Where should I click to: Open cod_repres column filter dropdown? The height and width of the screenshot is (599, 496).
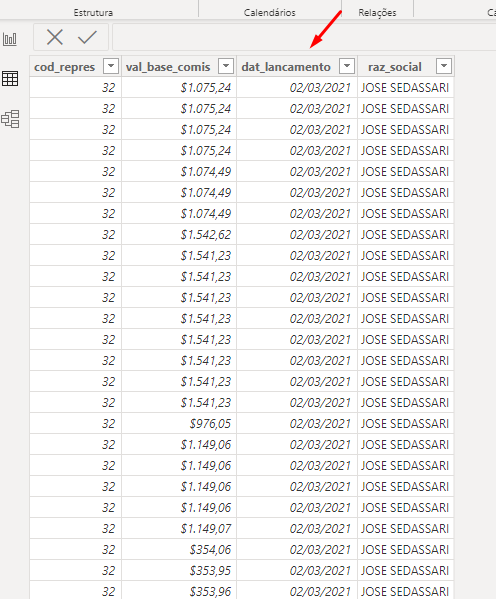pos(111,66)
